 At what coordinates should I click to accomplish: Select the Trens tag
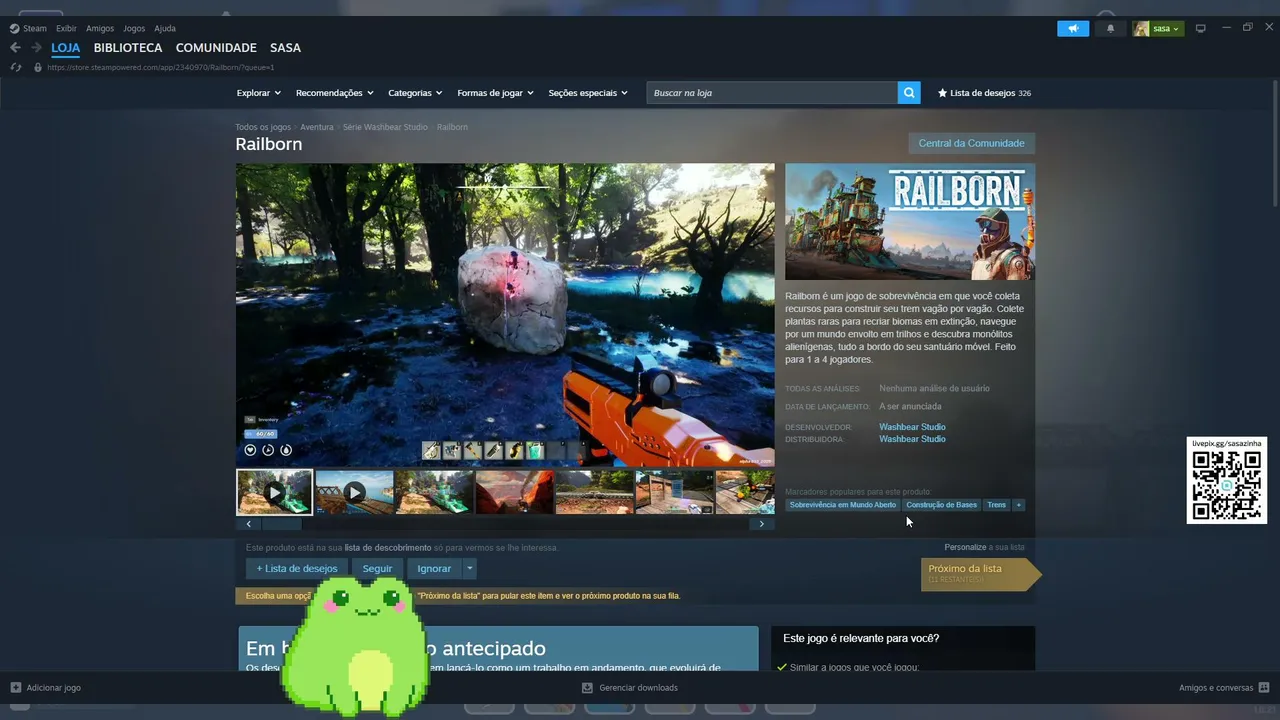[x=997, y=505]
